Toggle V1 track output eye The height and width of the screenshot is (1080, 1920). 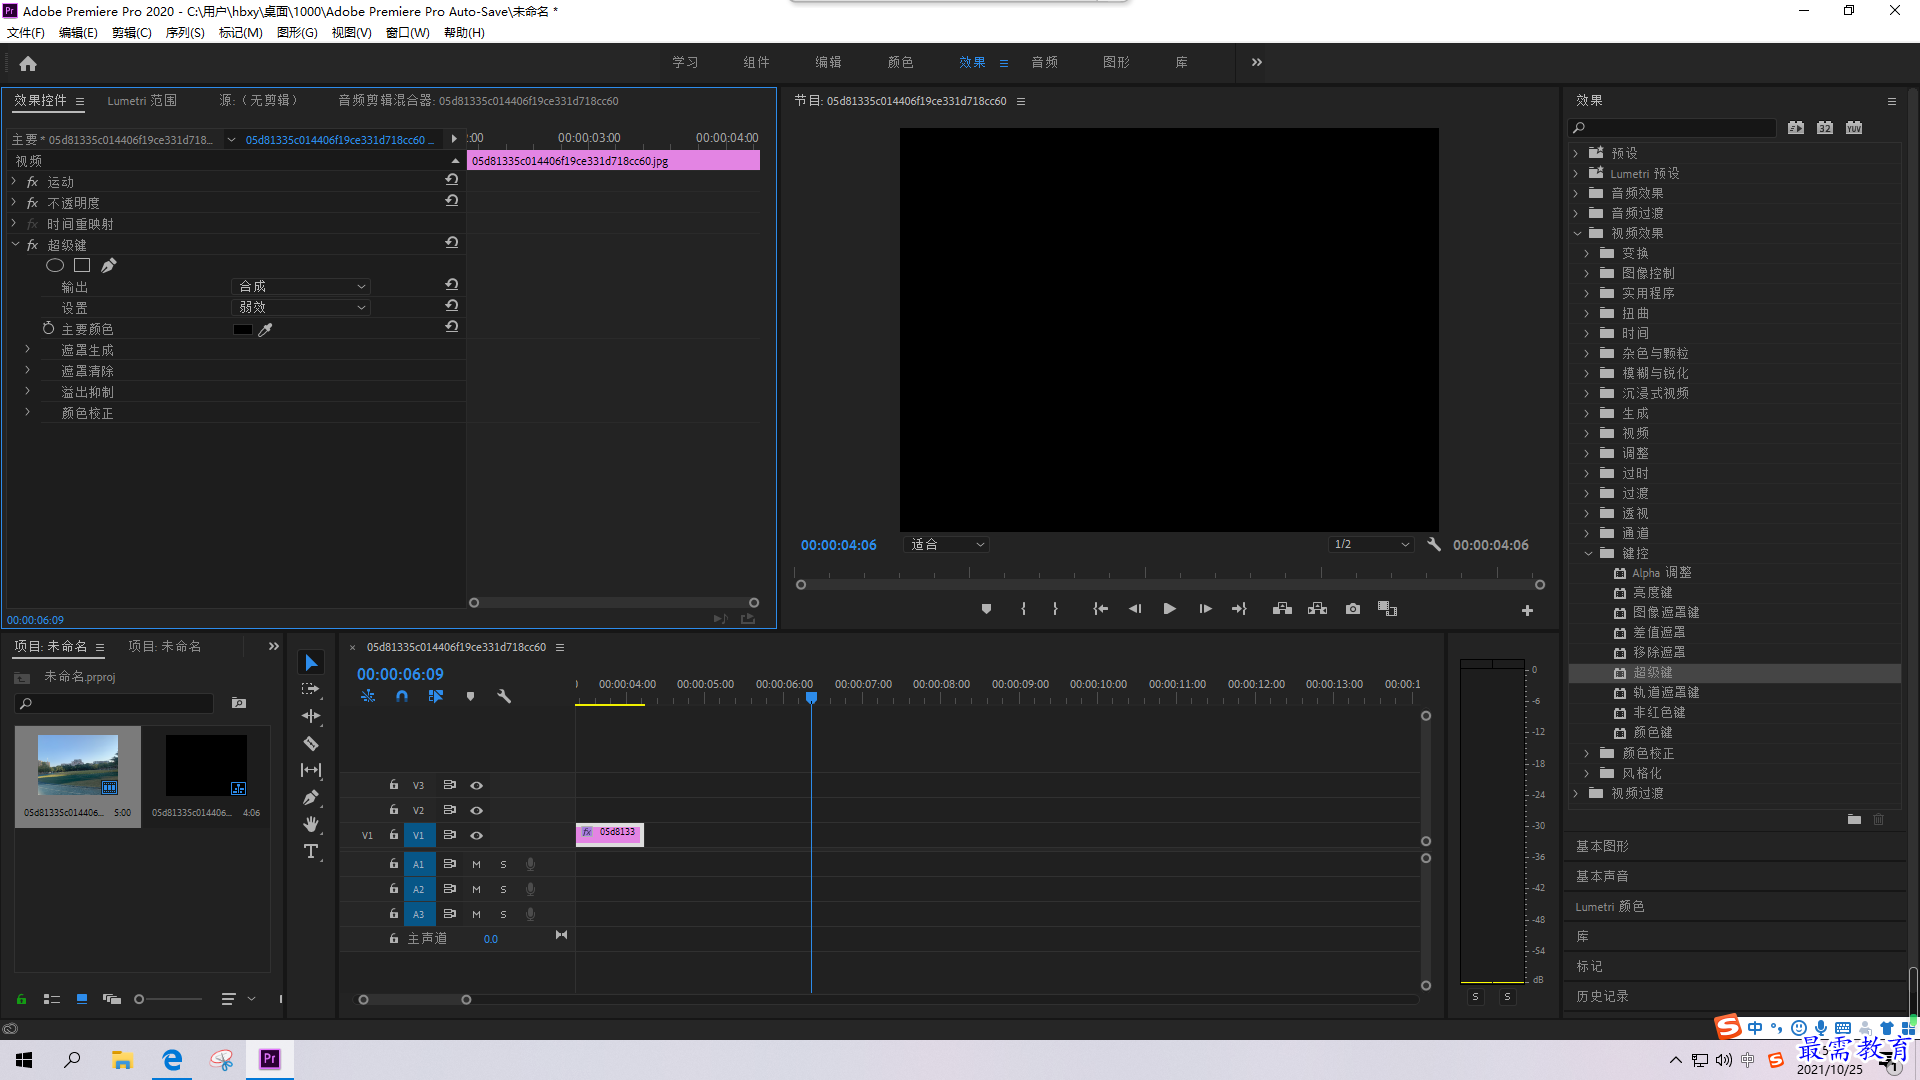(477, 835)
